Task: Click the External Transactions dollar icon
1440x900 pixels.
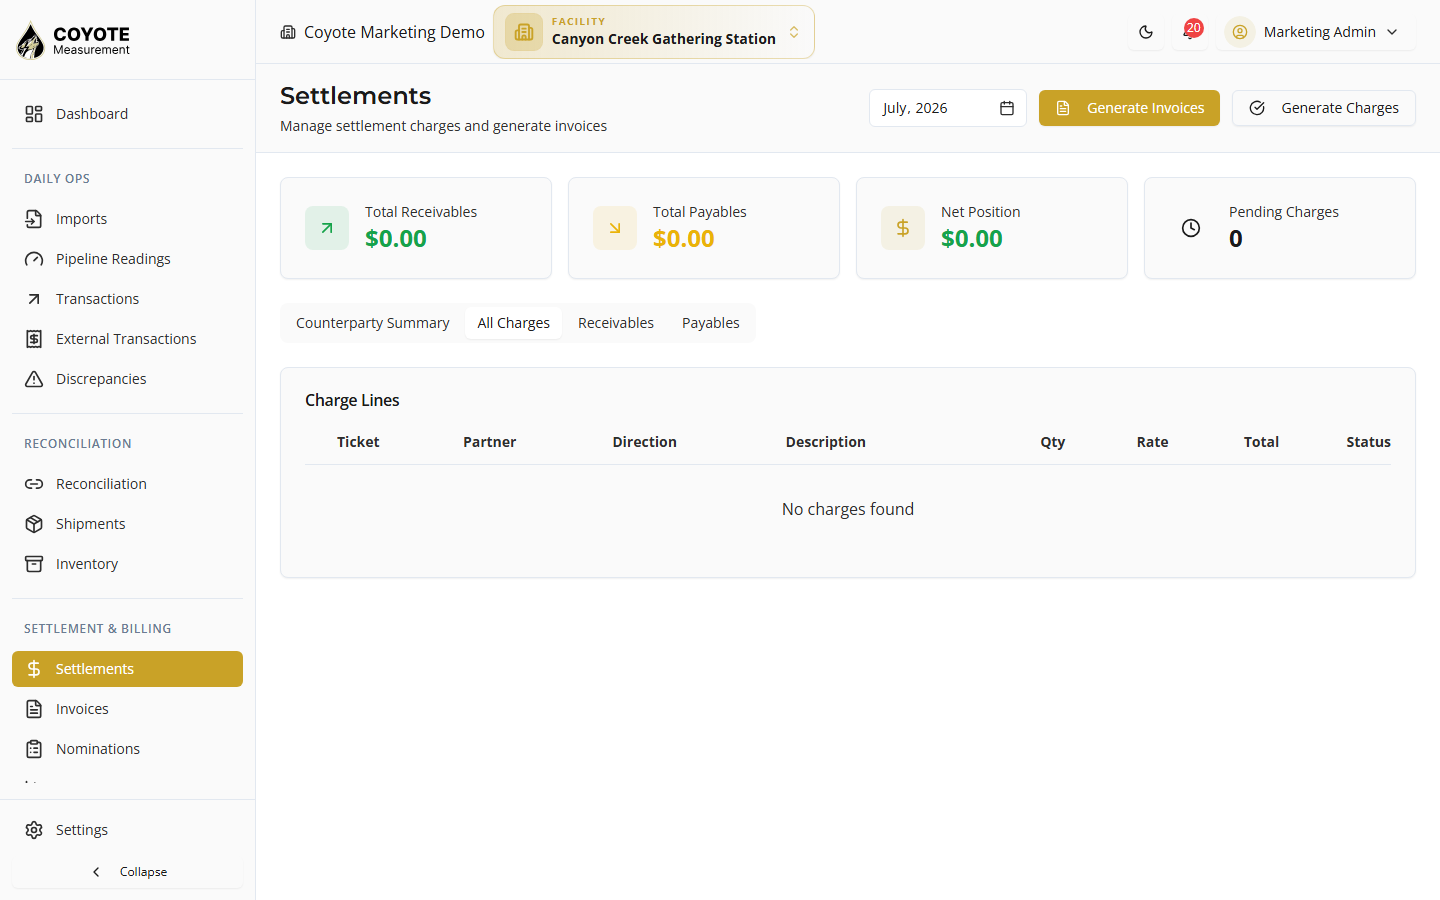Action: pos(34,339)
